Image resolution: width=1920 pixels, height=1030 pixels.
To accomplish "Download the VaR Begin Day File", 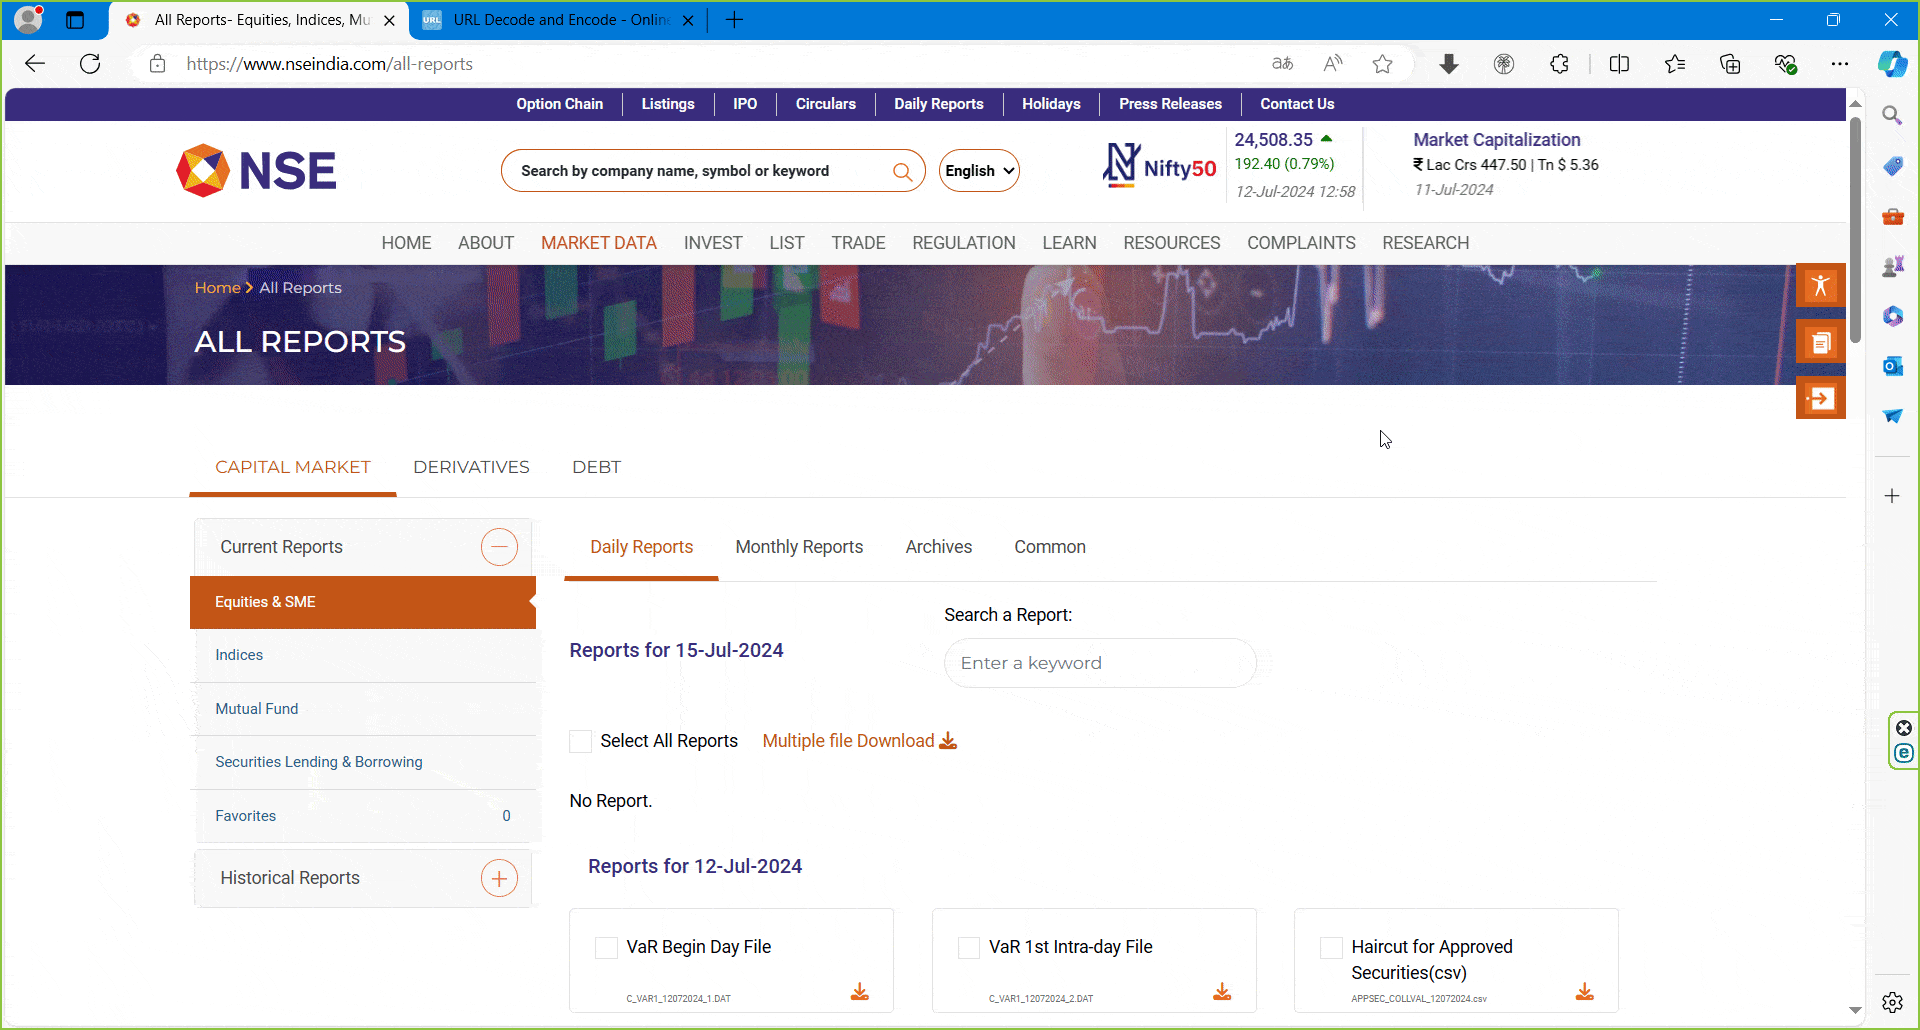I will coord(860,992).
